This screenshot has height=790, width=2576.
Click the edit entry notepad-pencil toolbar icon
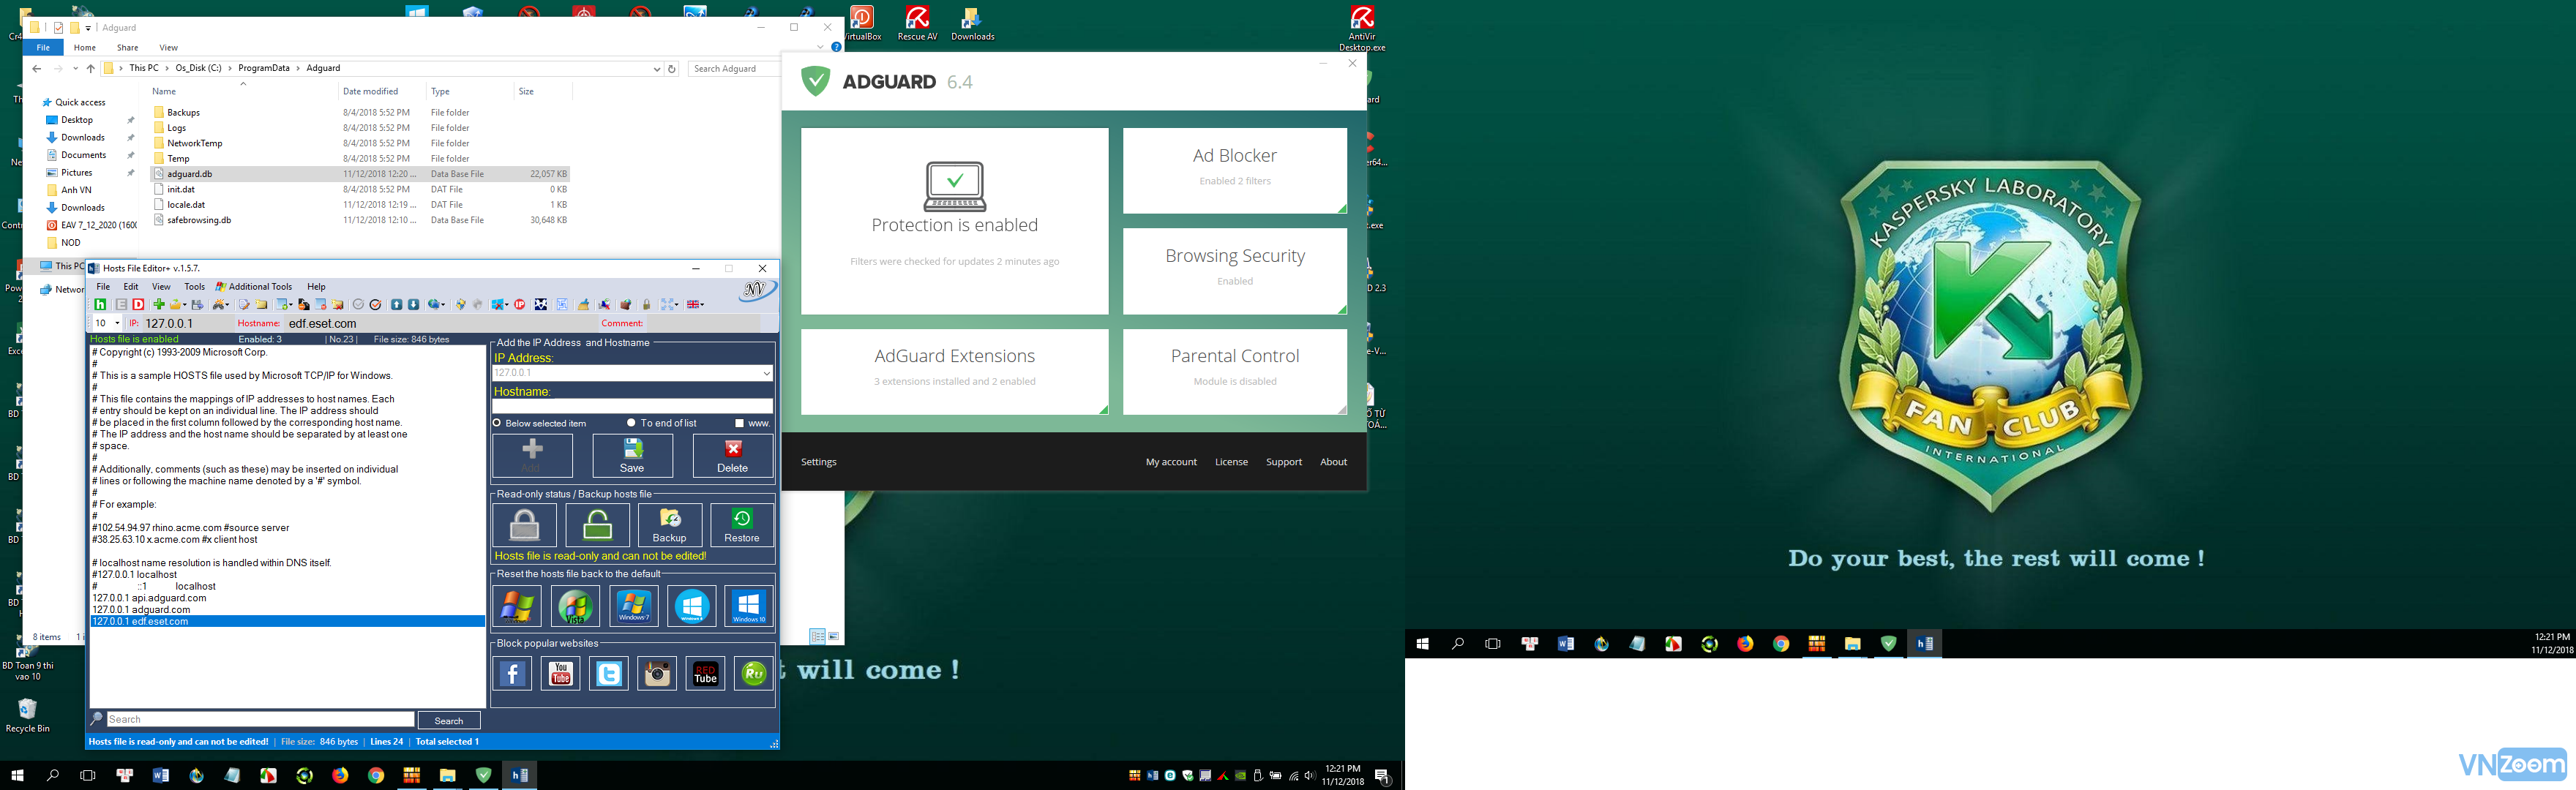tap(244, 304)
